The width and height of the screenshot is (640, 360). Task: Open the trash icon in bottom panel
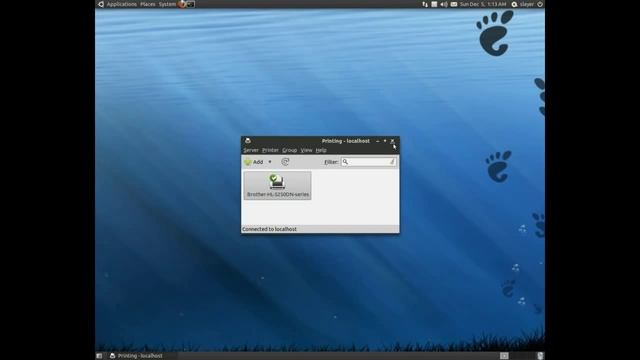tap(540, 356)
